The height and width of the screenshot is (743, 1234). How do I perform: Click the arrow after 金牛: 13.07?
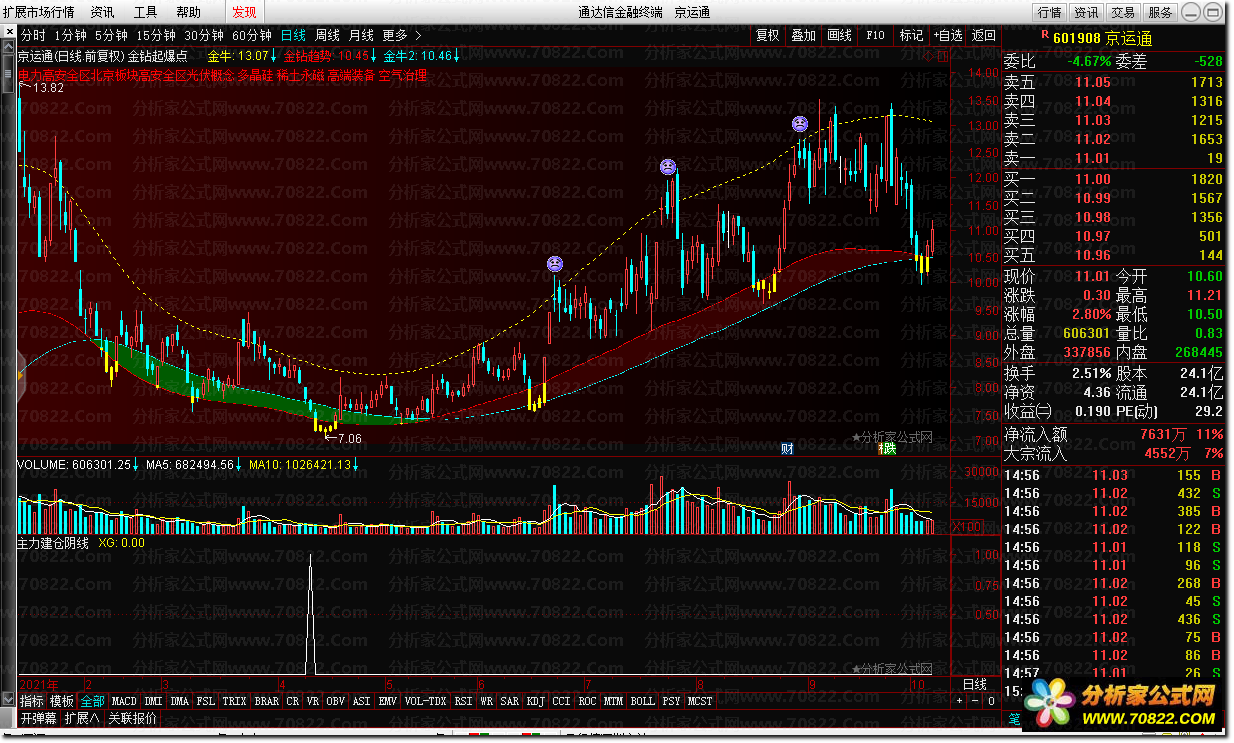[x=276, y=56]
